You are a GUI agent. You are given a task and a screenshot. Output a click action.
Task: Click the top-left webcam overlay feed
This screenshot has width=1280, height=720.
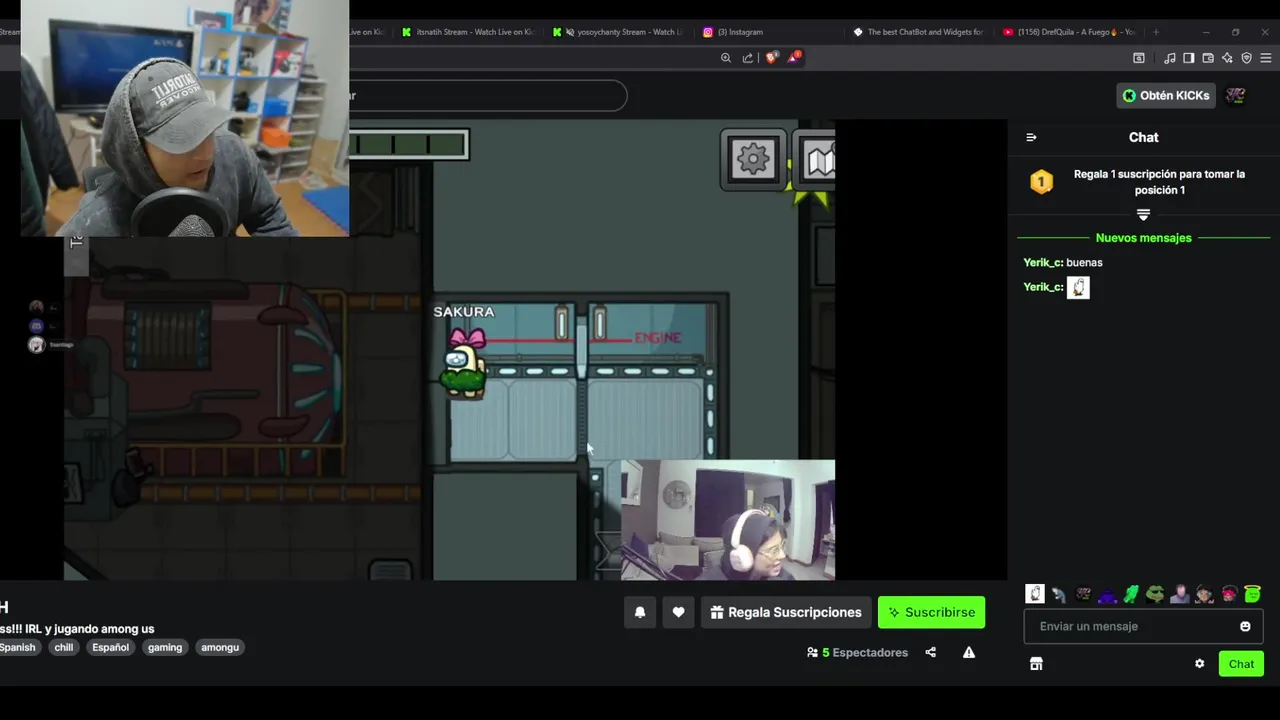pos(185,118)
